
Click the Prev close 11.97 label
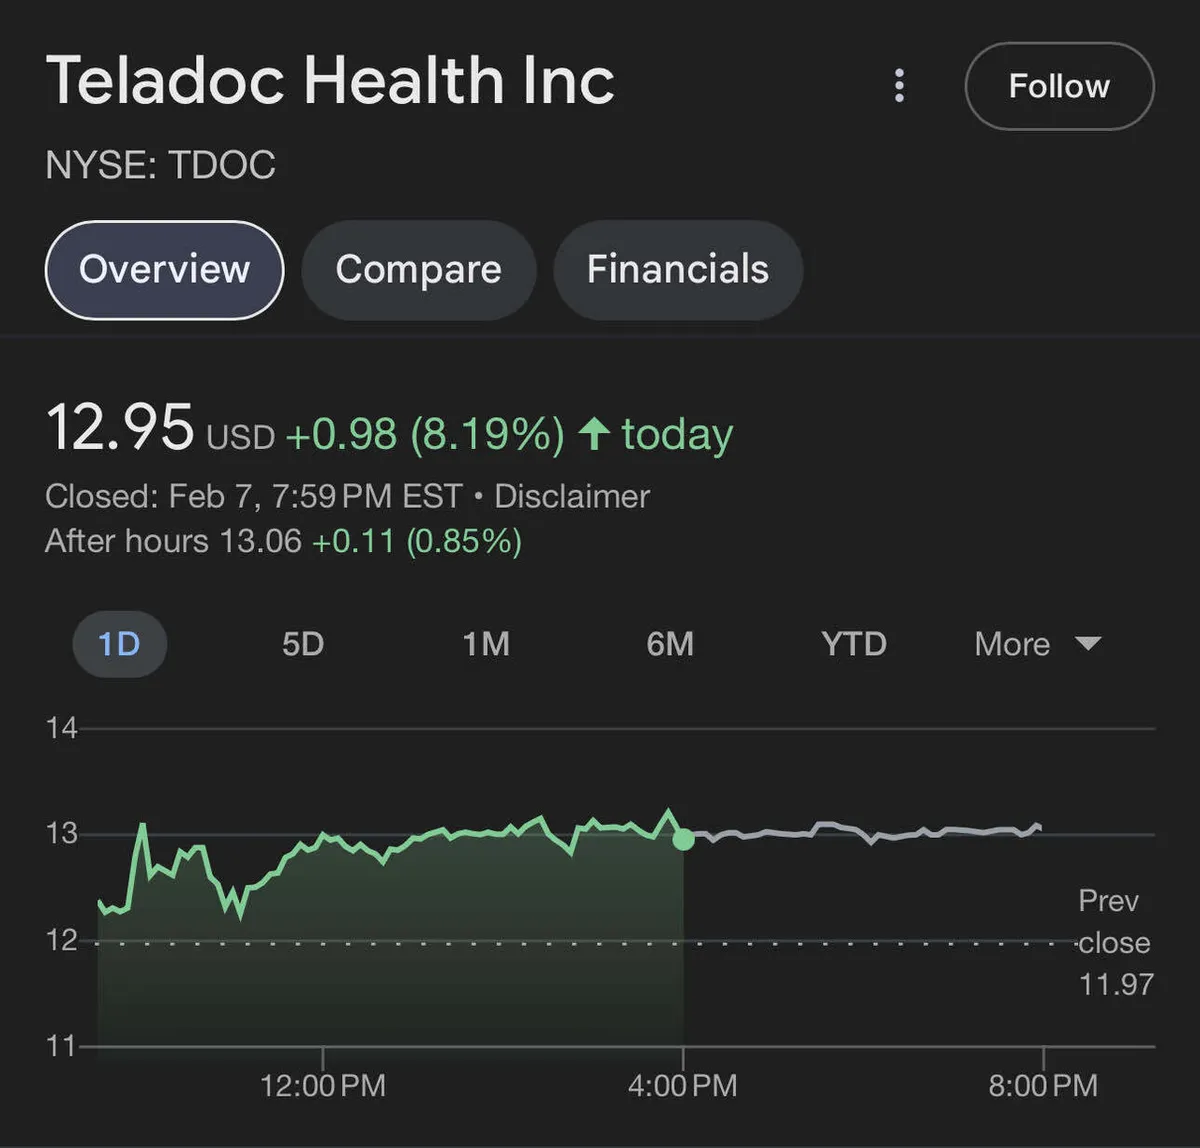[1114, 942]
